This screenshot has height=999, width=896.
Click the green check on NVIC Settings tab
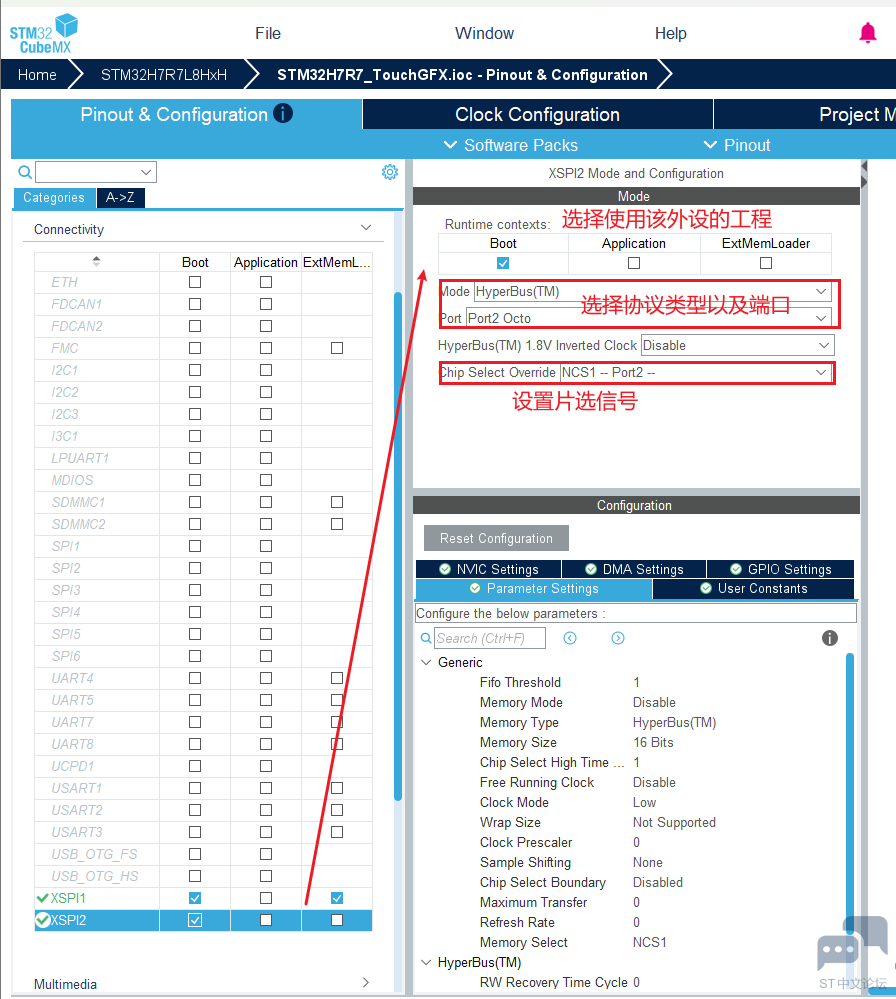click(x=445, y=569)
